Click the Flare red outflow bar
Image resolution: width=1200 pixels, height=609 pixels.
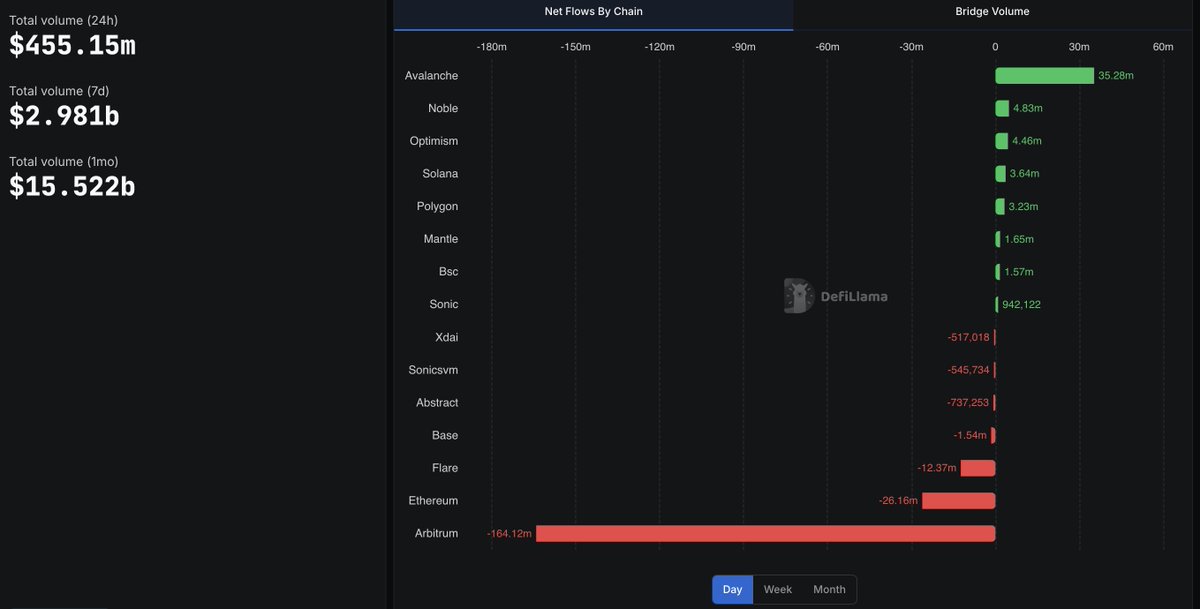(x=978, y=468)
